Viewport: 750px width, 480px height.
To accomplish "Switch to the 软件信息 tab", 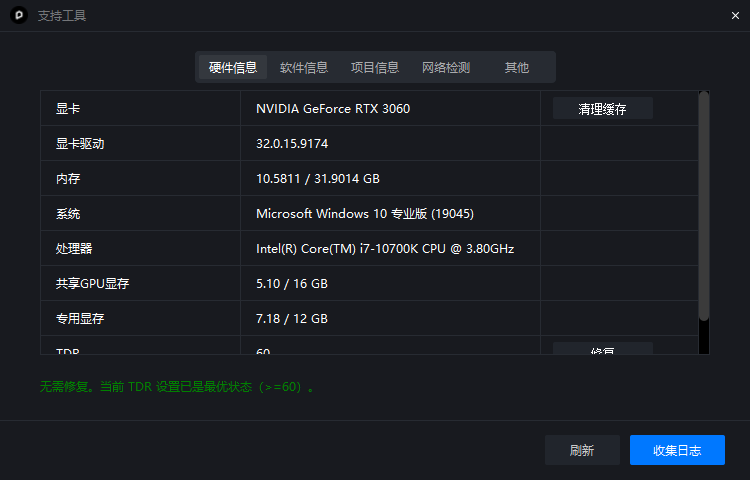I will (x=304, y=68).
